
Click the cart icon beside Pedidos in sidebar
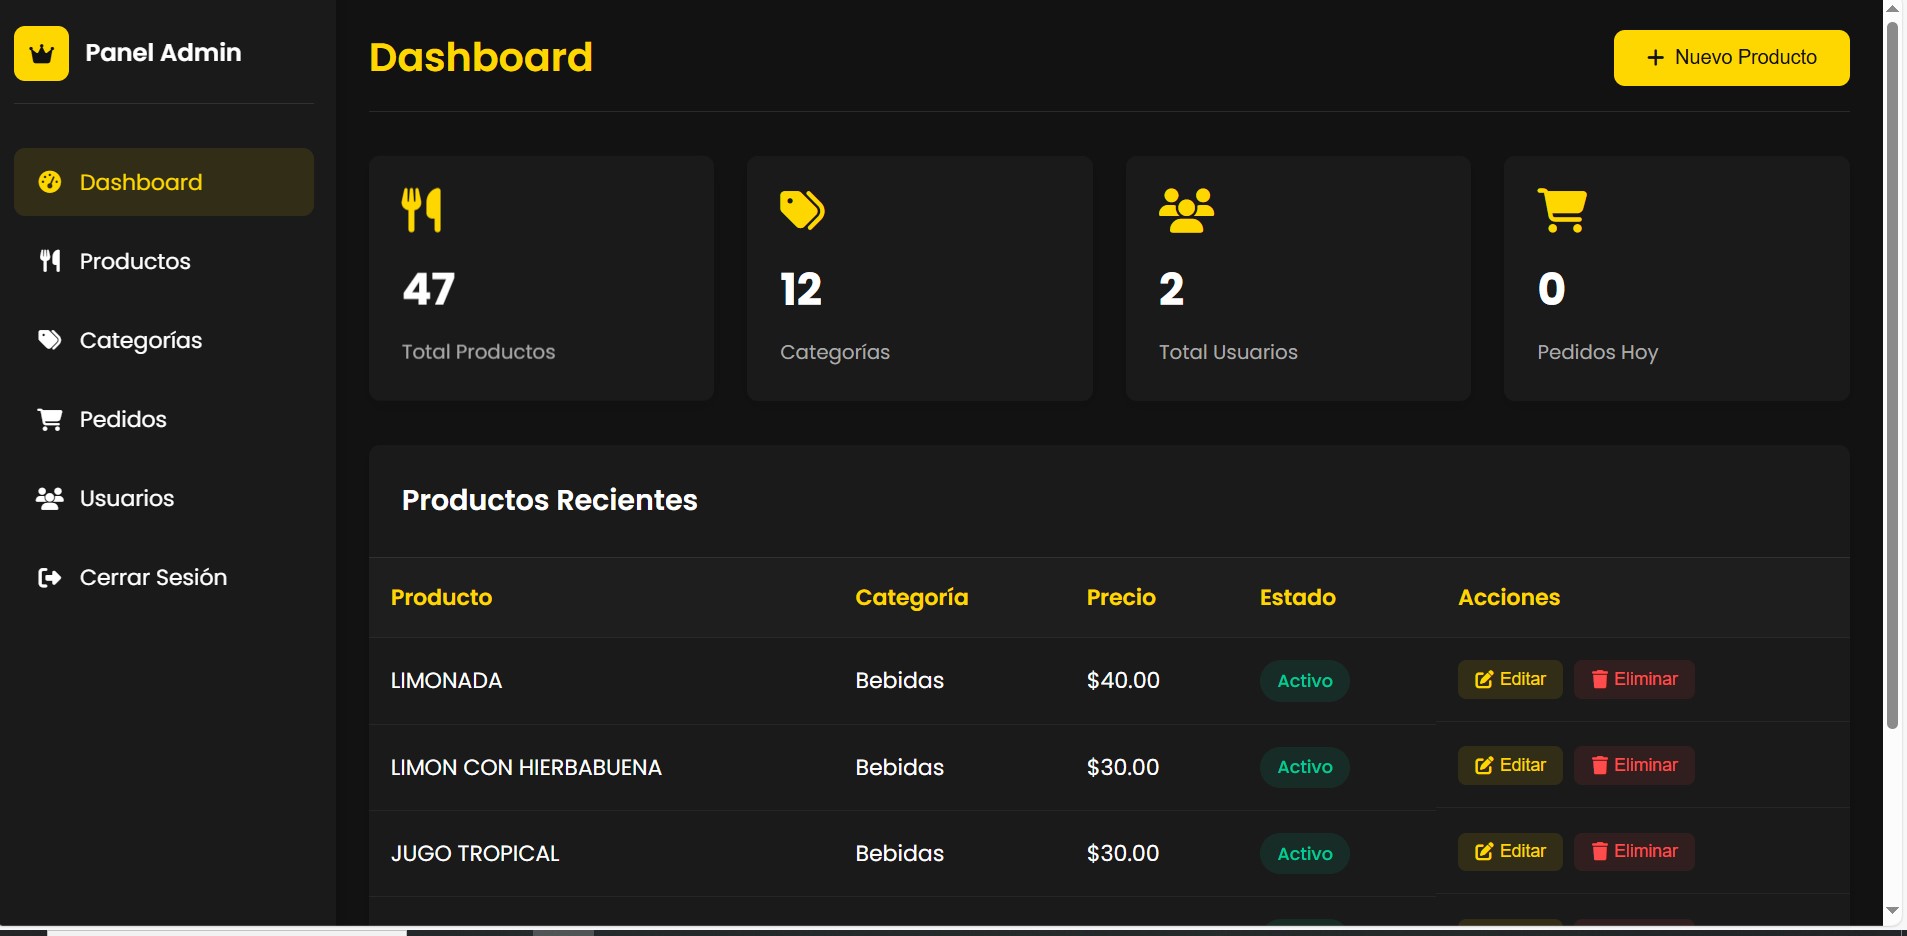(49, 419)
